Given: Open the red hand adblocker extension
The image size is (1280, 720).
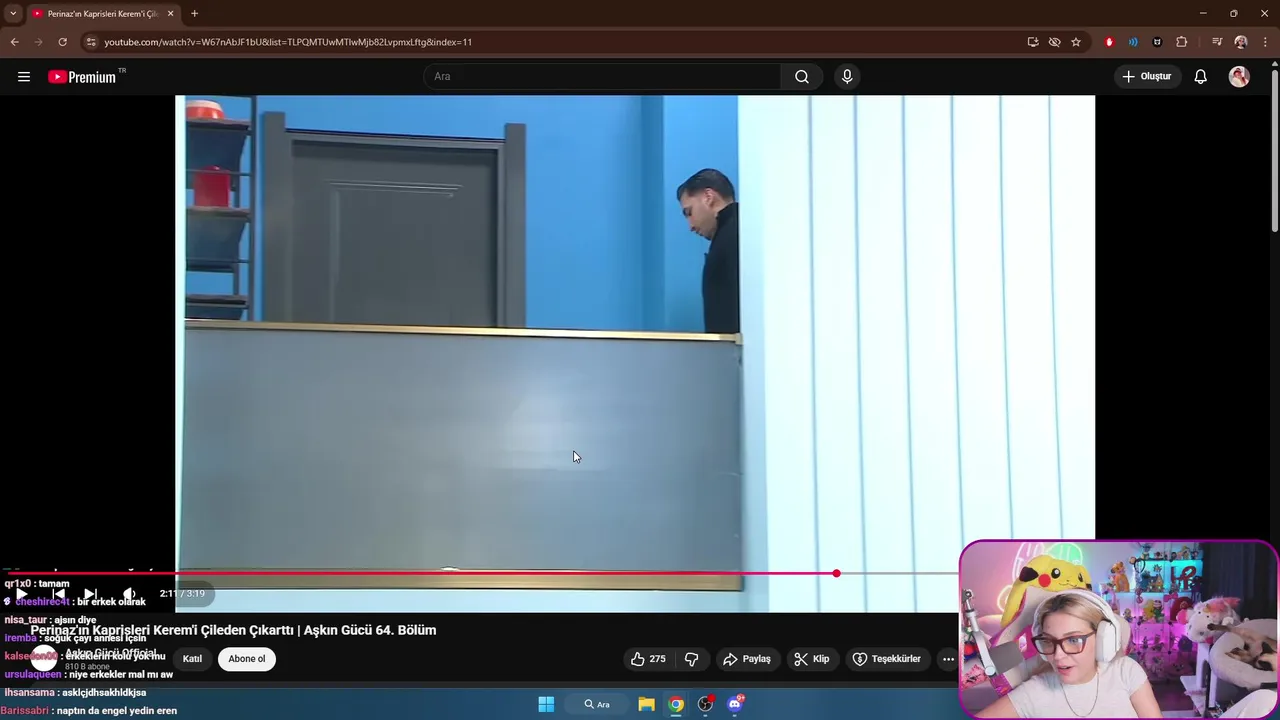Looking at the screenshot, I should (x=1109, y=42).
